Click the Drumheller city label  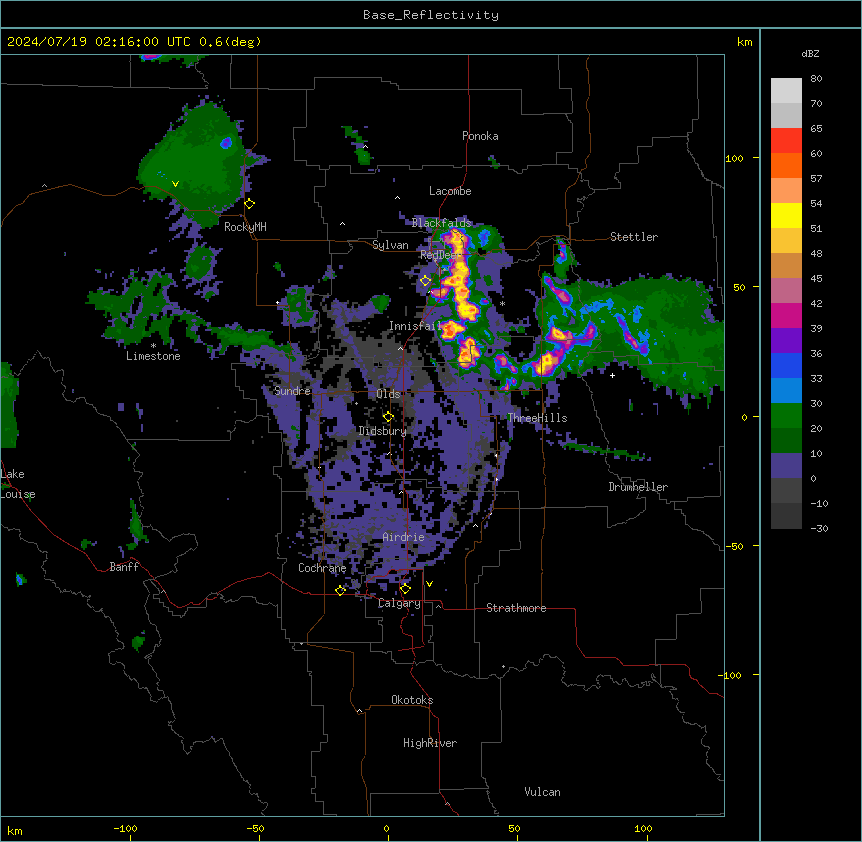click(638, 487)
